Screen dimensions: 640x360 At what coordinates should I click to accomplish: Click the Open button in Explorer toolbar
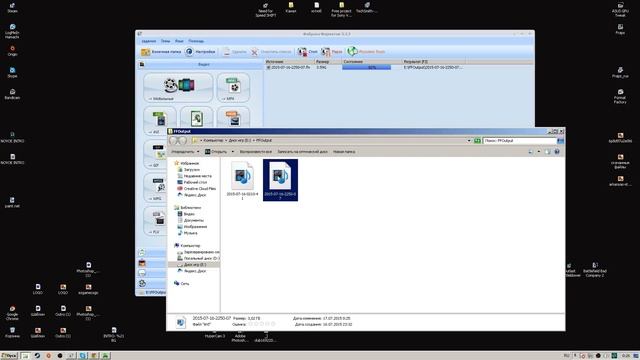click(x=216, y=152)
